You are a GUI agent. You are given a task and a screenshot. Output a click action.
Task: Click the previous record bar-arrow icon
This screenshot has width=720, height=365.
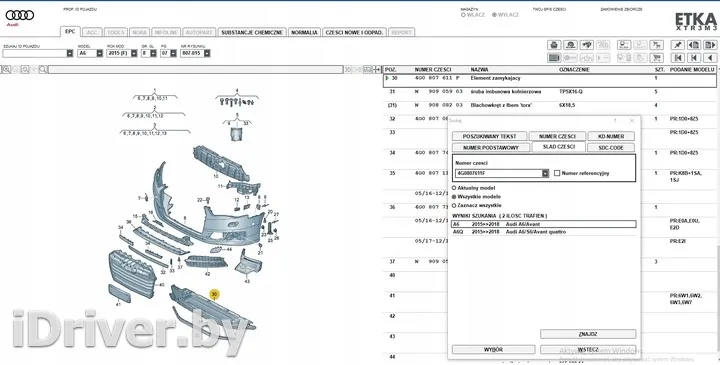pos(694,58)
